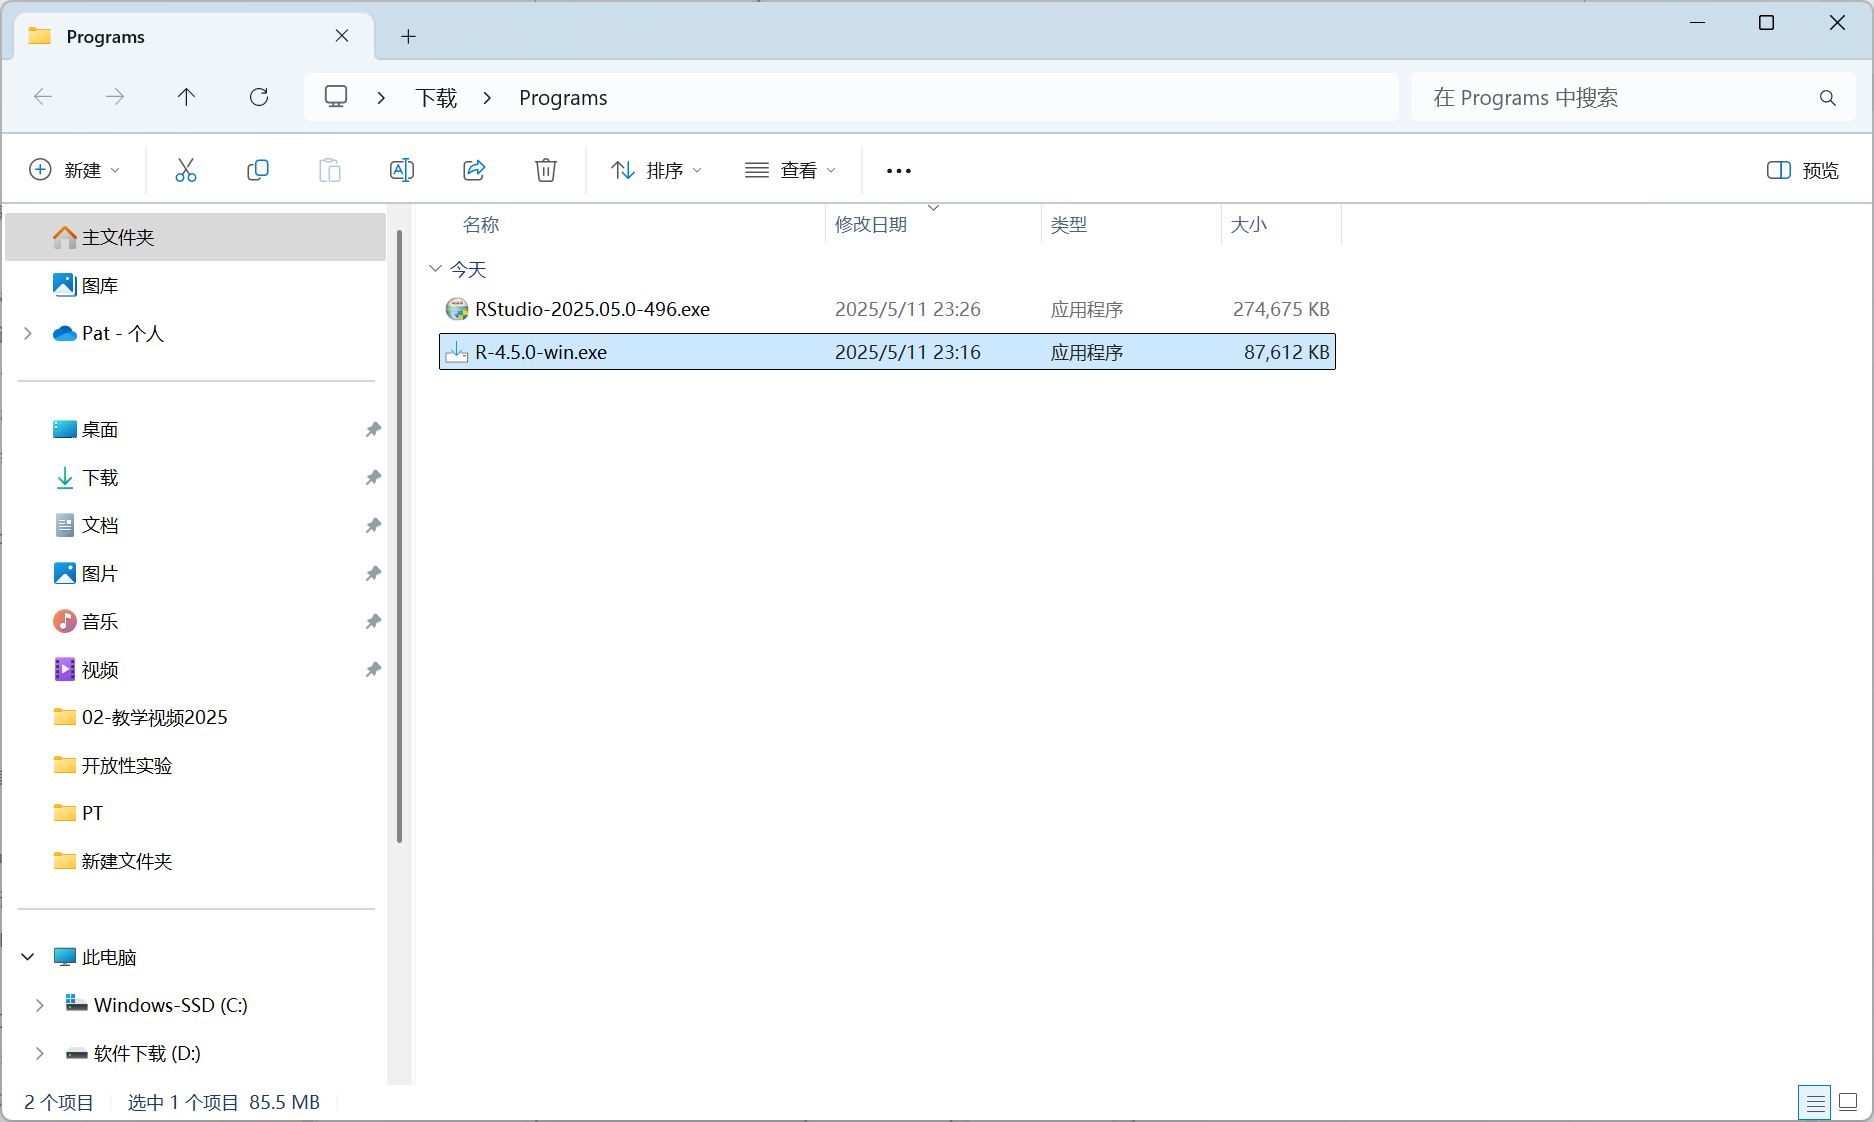Viewport: 1874px width, 1122px height.
Task: Select Windows-SSD (C:) drive
Action: pyautogui.click(x=170, y=1005)
